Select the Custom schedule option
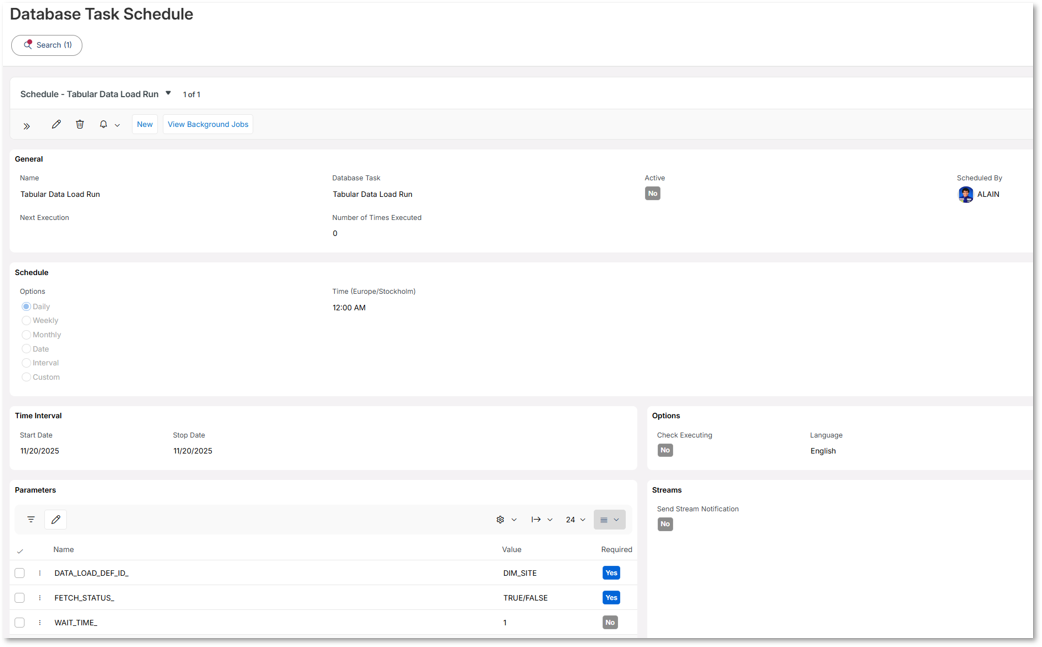The image size is (1042, 647). (27, 377)
